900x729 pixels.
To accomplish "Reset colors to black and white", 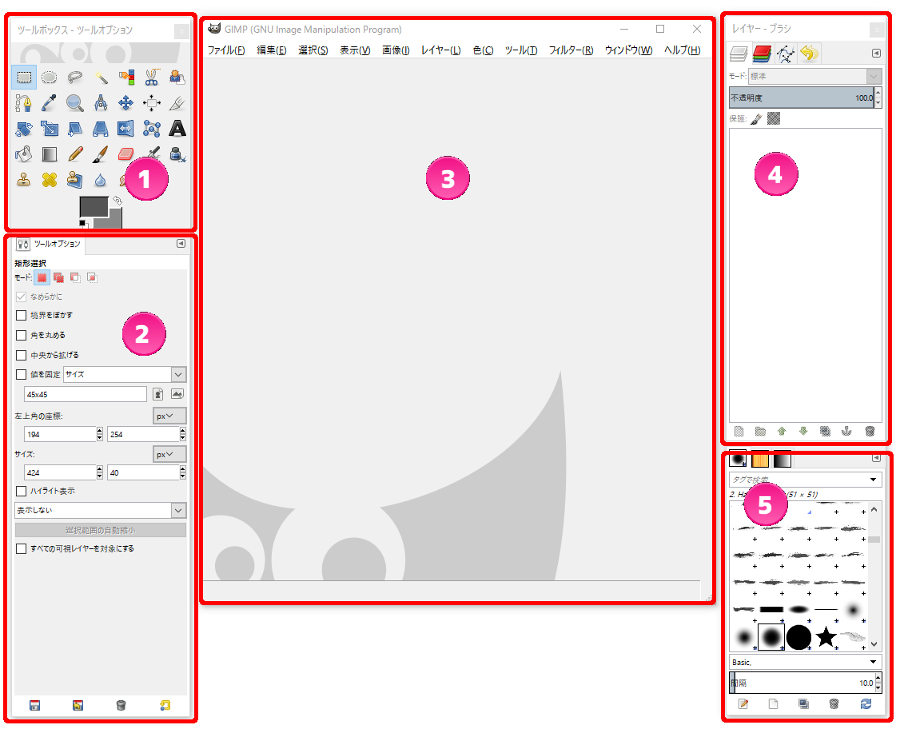I will tap(83, 223).
